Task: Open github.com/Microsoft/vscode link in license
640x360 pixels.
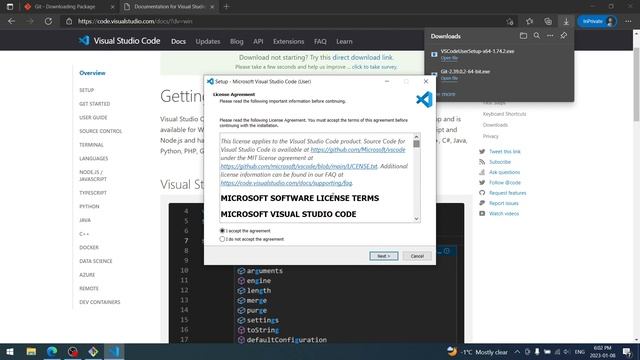Action: pyautogui.click(x=358, y=150)
